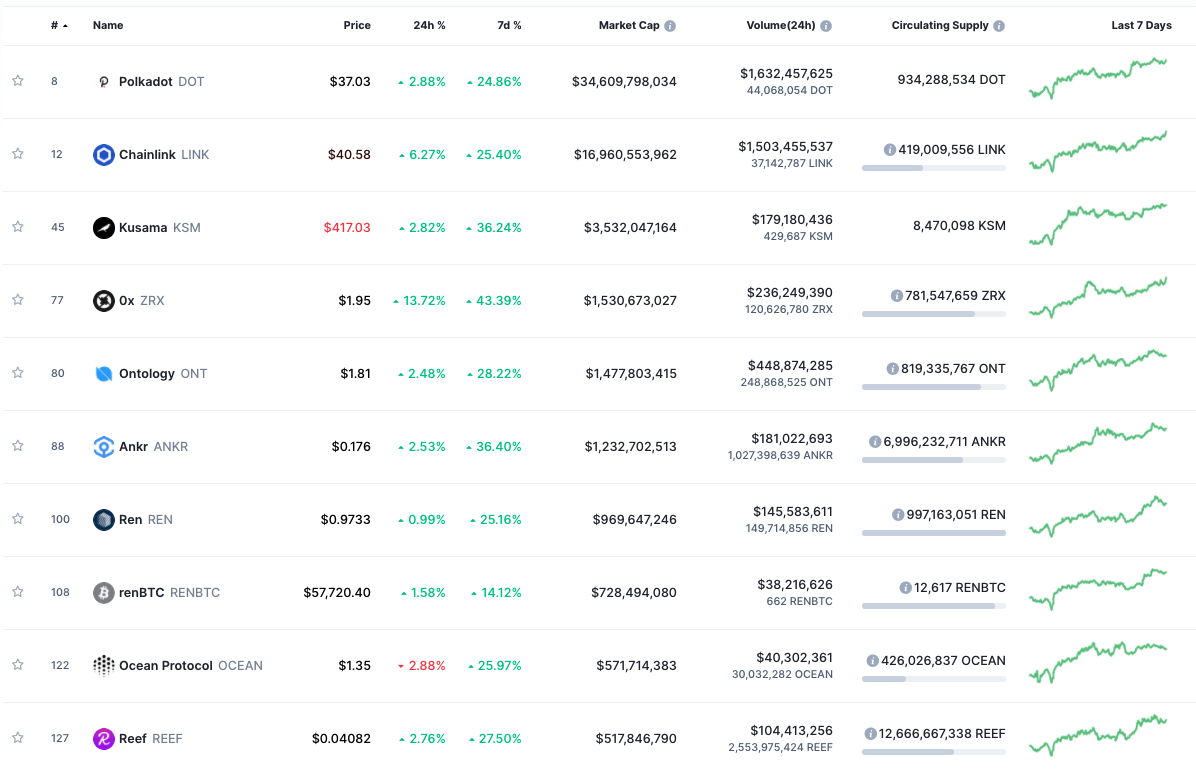Open the Ocean Protocol OCEAN page

pos(191,665)
